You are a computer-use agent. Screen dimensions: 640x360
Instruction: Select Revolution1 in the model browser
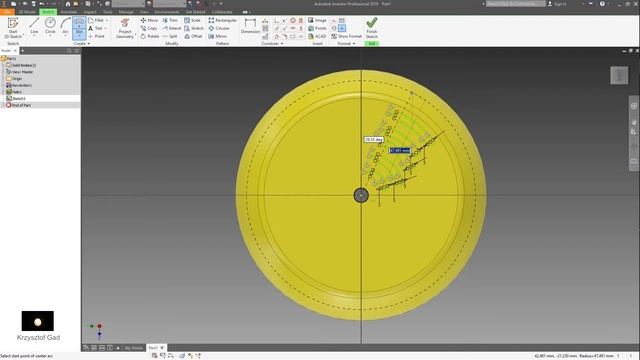pos(19,85)
